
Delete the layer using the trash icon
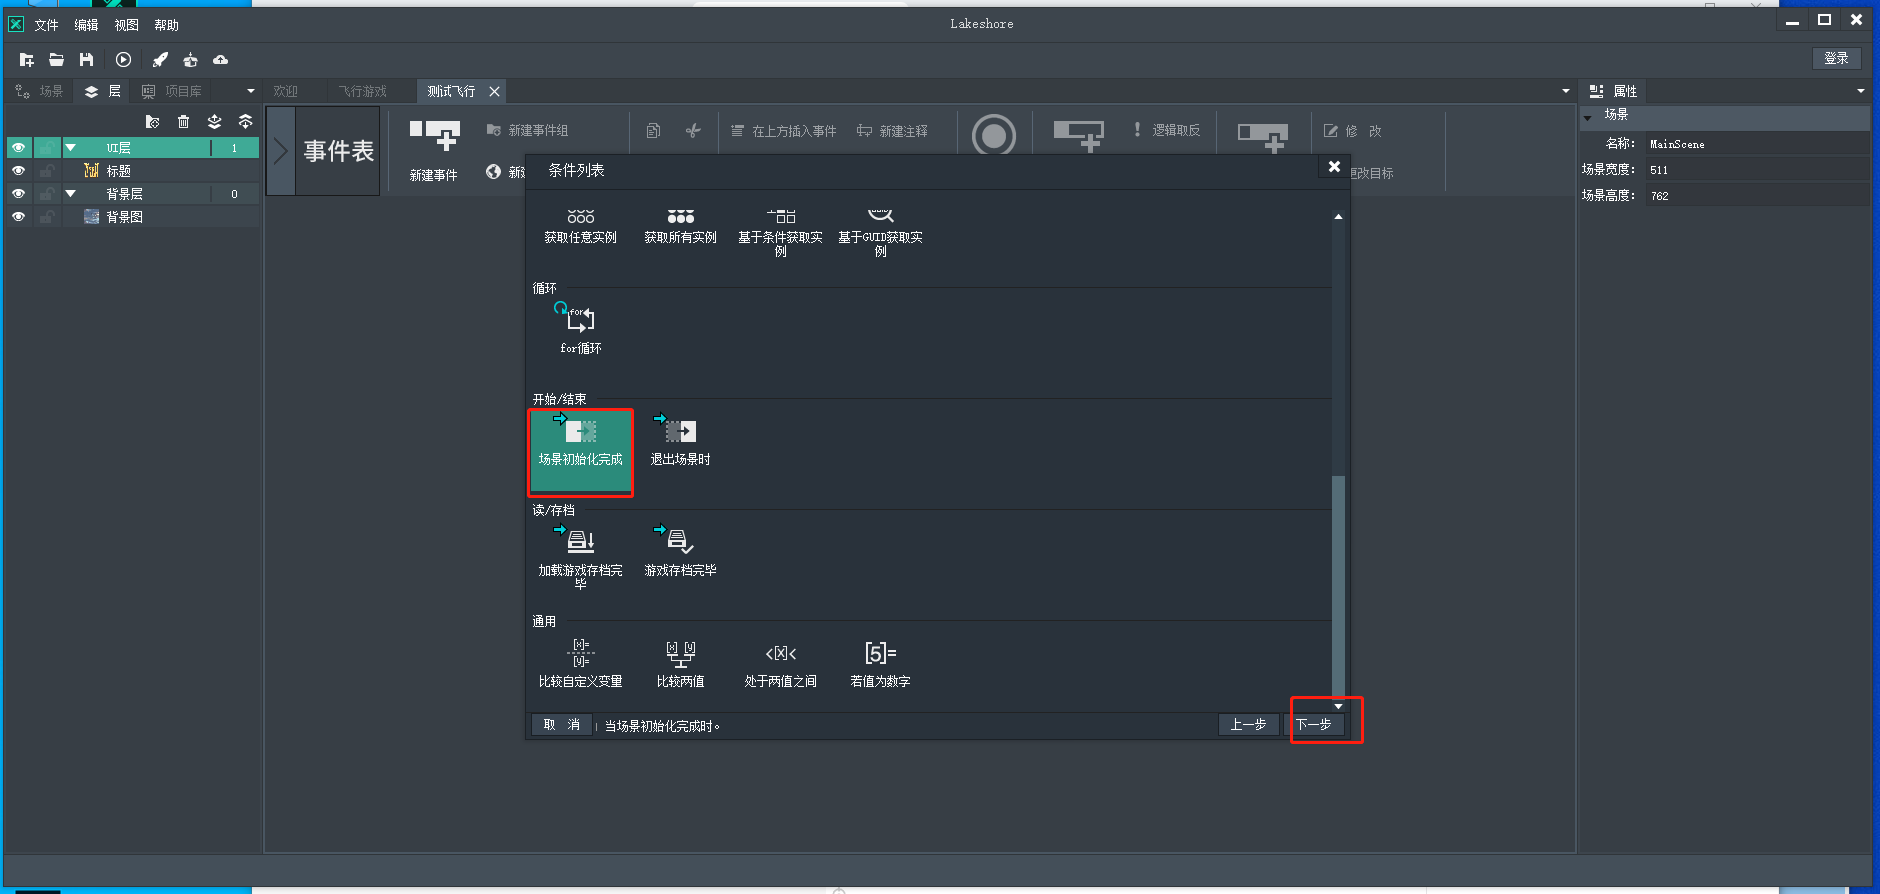tap(183, 122)
